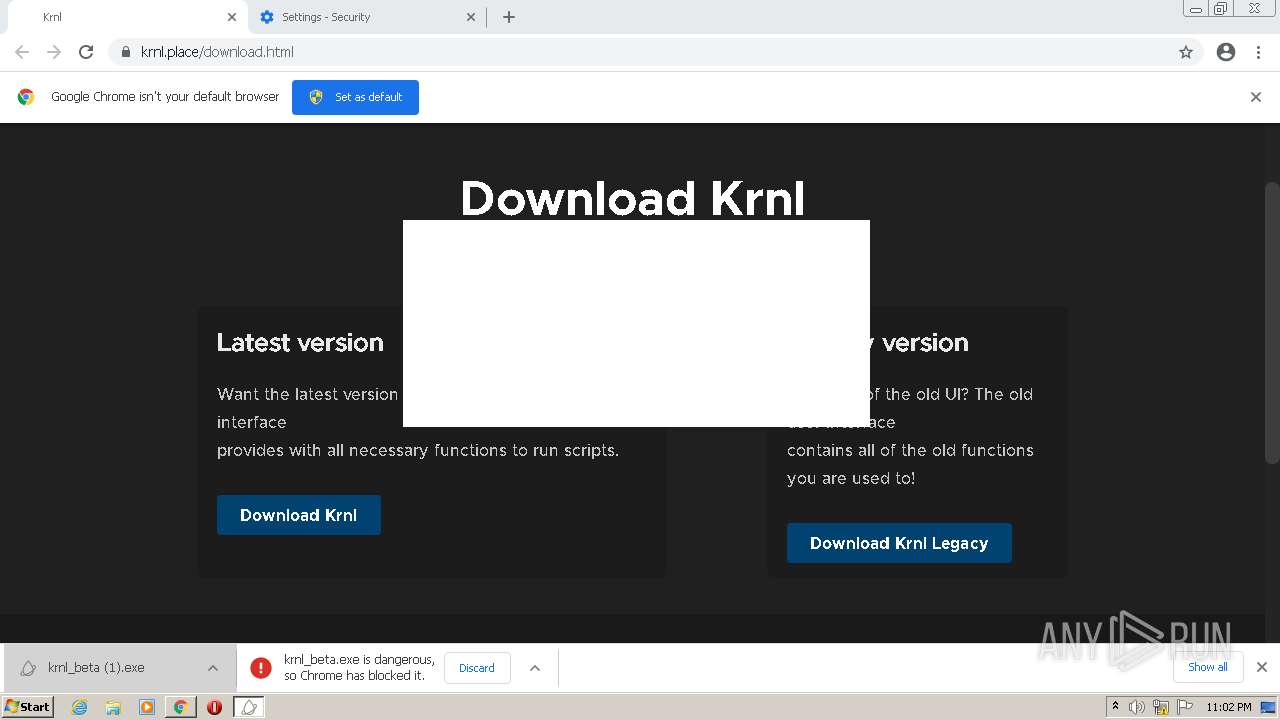
Task: Close the Settings - Security tab
Action: [471, 17]
